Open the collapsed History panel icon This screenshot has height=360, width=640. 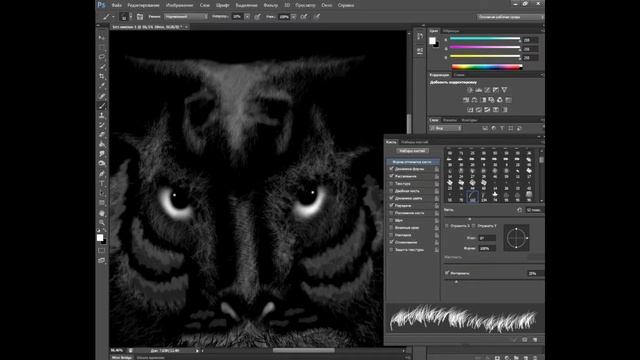420,37
